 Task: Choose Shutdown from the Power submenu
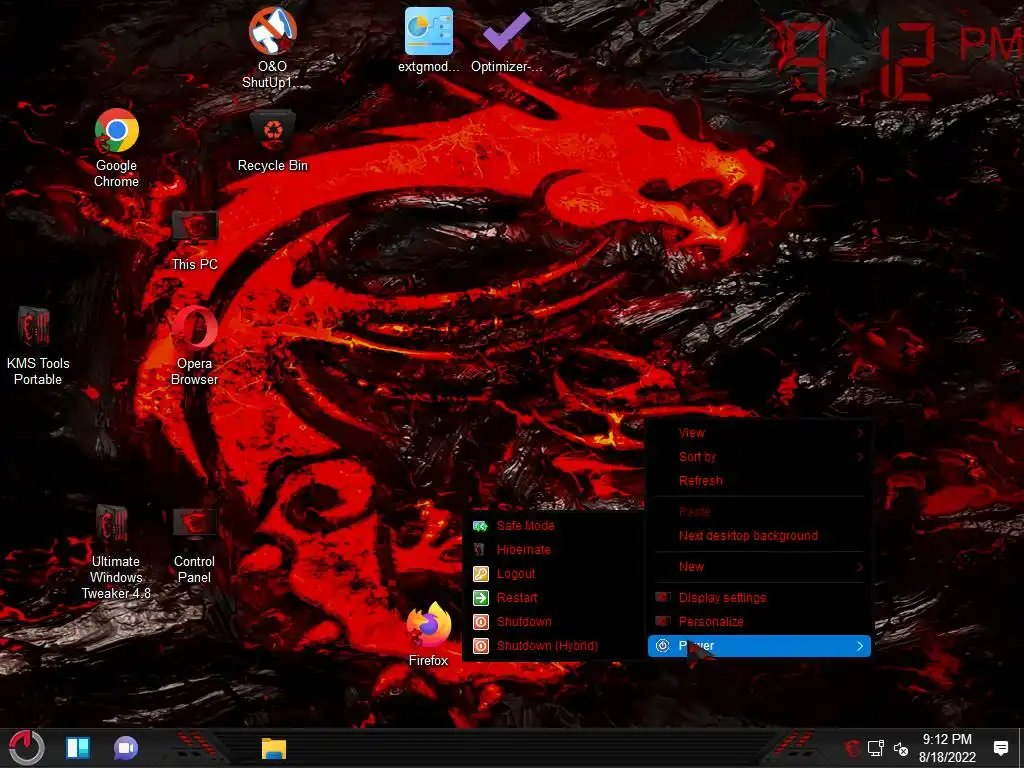pos(554,622)
